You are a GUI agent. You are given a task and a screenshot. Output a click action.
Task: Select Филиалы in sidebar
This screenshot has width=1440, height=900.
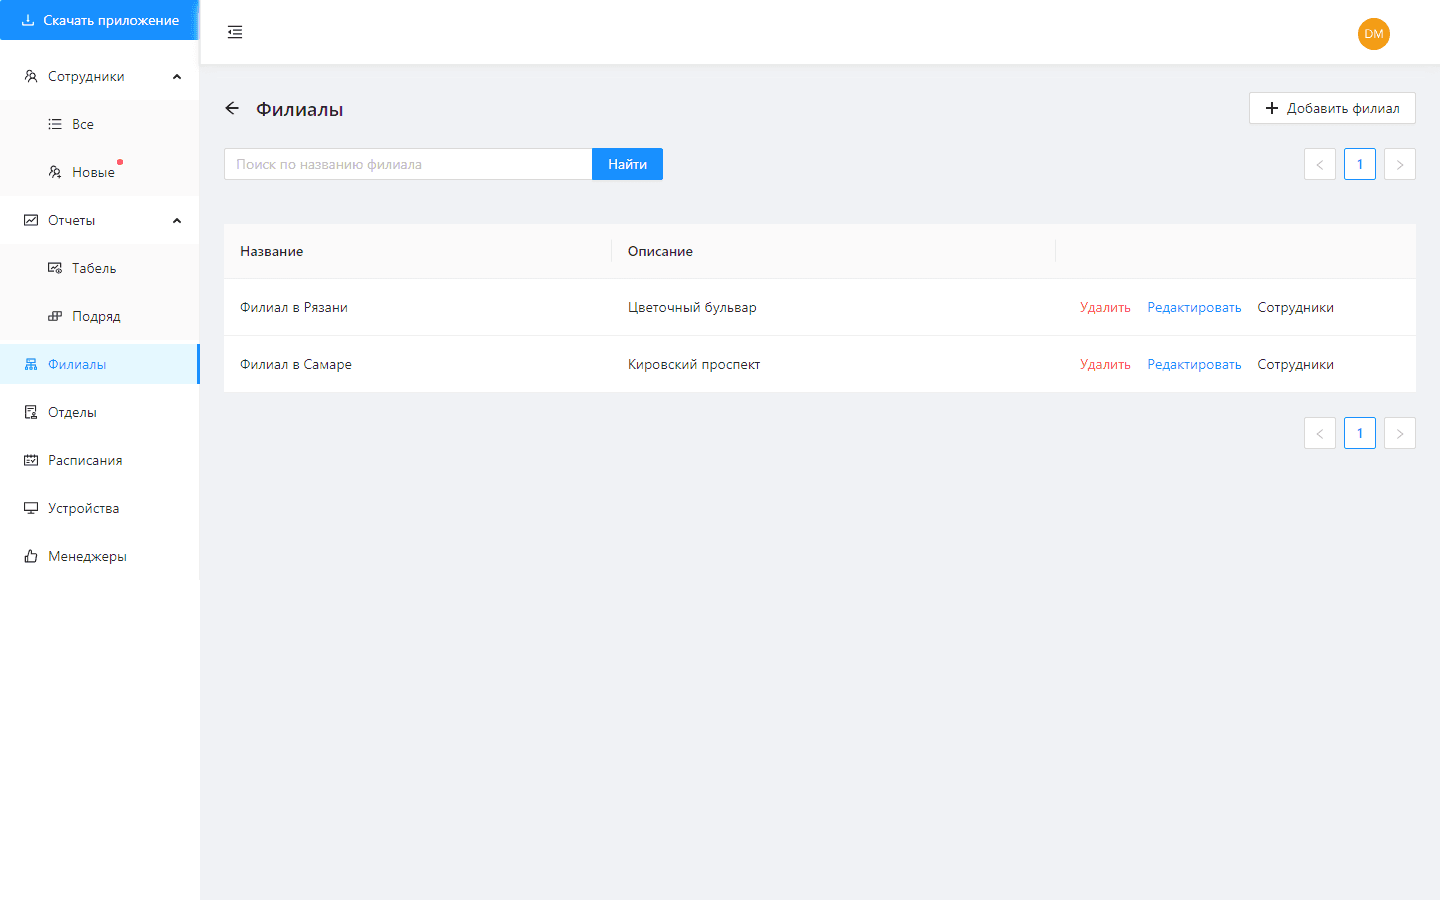[100, 364]
